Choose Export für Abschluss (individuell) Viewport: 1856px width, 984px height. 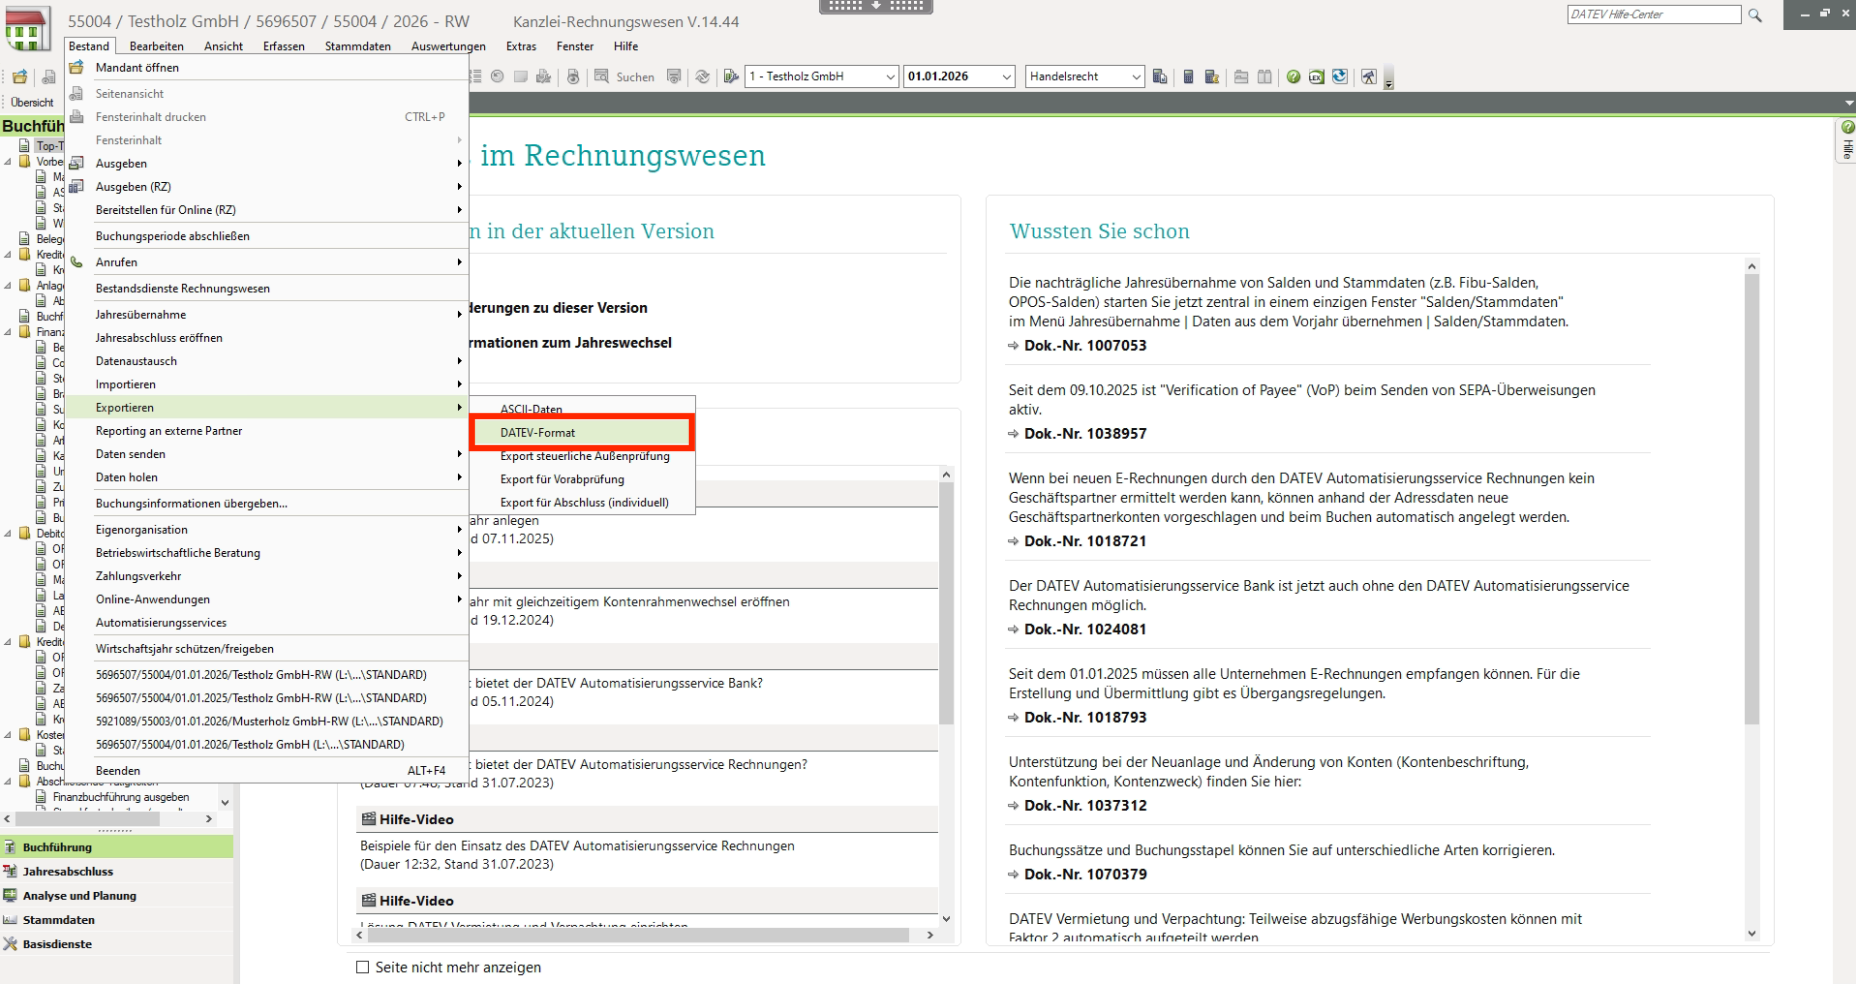point(582,502)
